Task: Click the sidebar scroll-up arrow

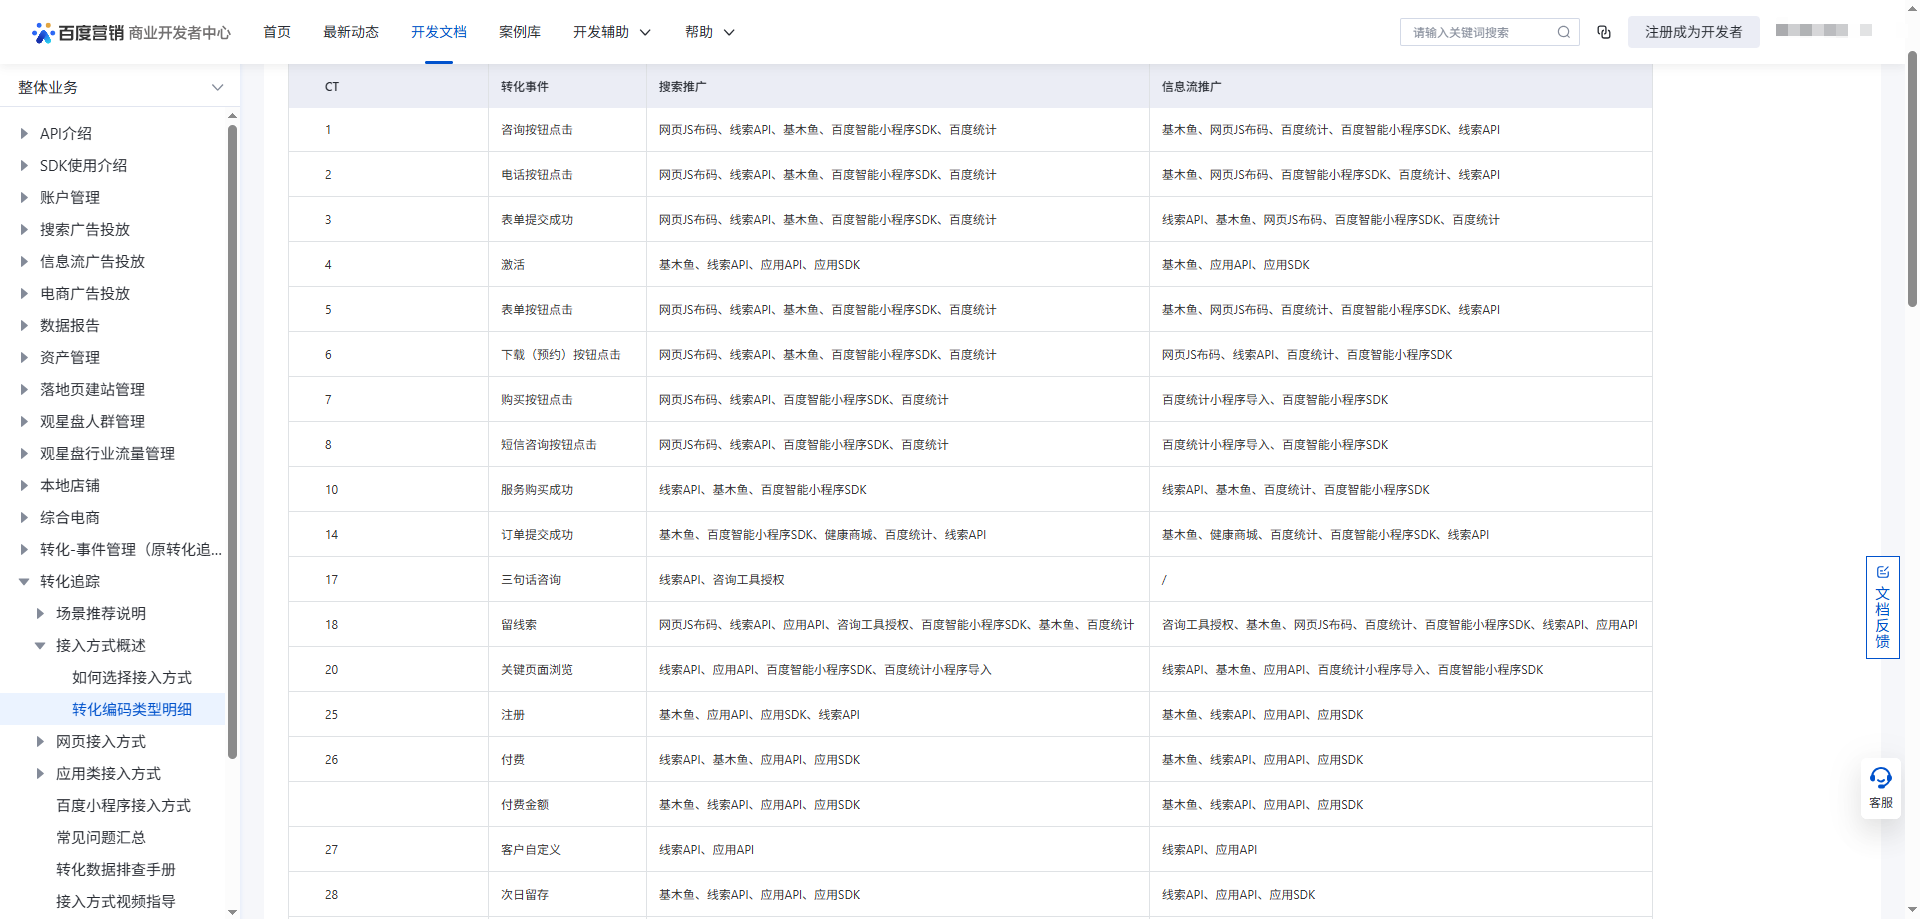Action: [x=233, y=116]
